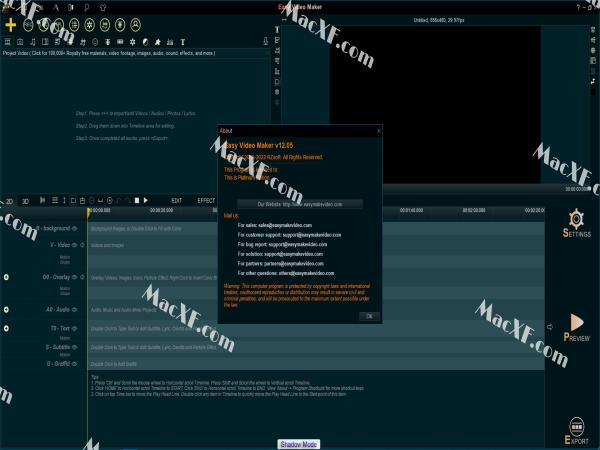
Task: Click the Preview play arrow icon
Action: (577, 322)
